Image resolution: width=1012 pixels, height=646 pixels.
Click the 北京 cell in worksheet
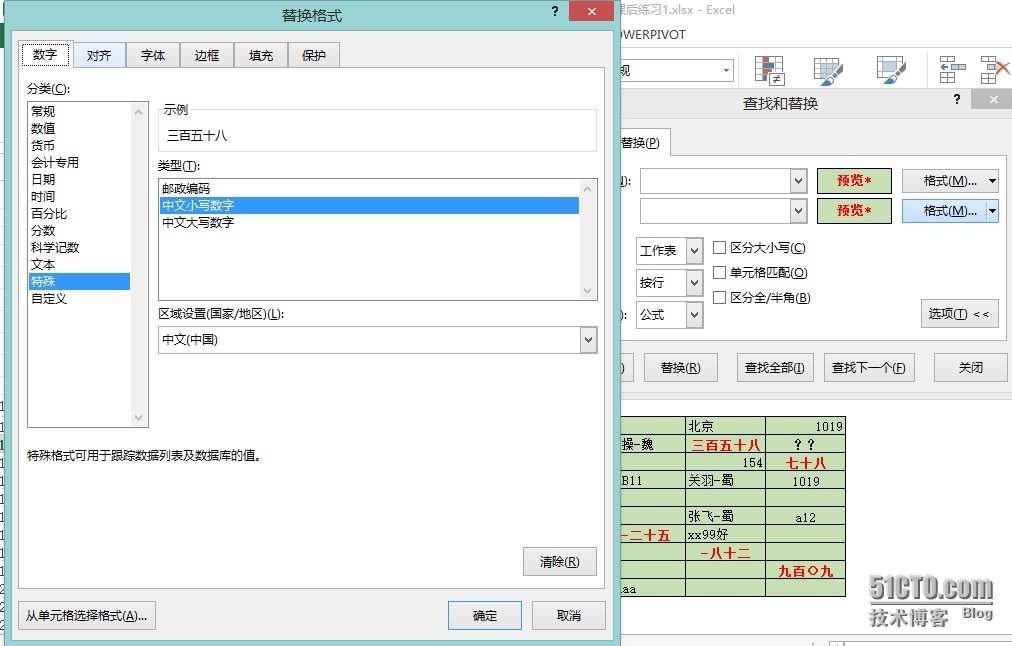pyautogui.click(x=725, y=426)
